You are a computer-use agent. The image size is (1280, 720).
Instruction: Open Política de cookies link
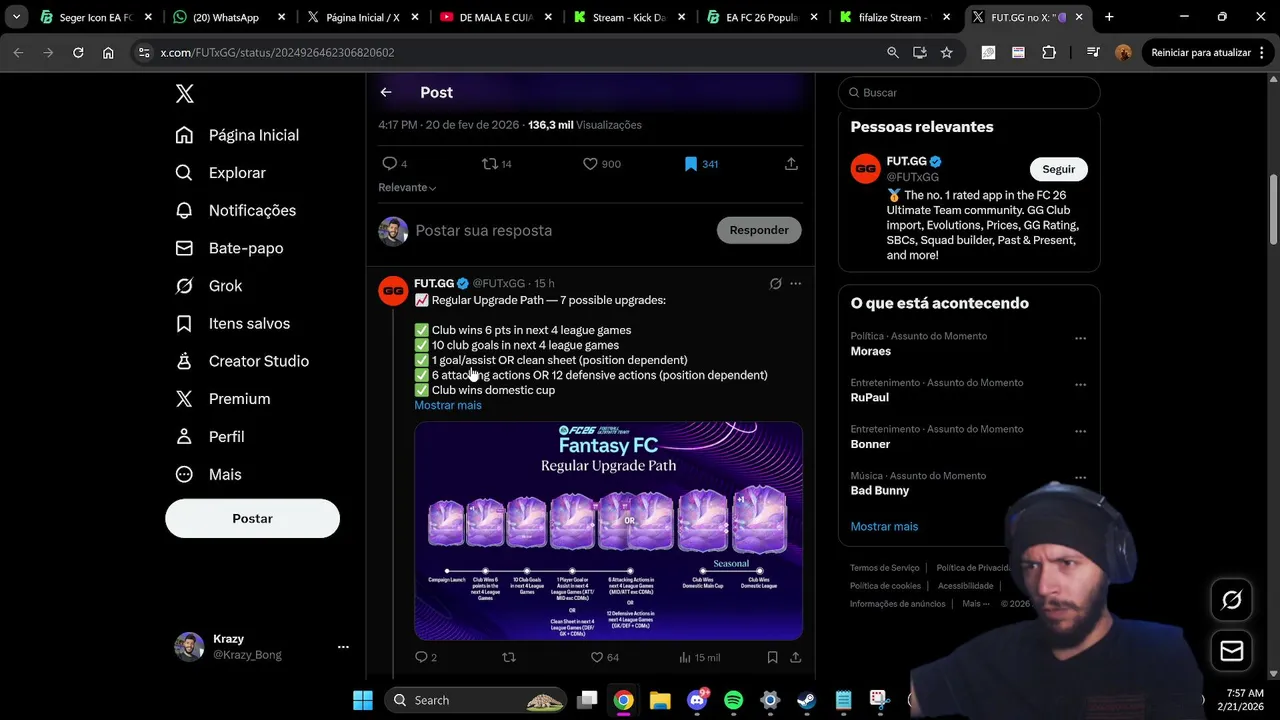pos(885,586)
